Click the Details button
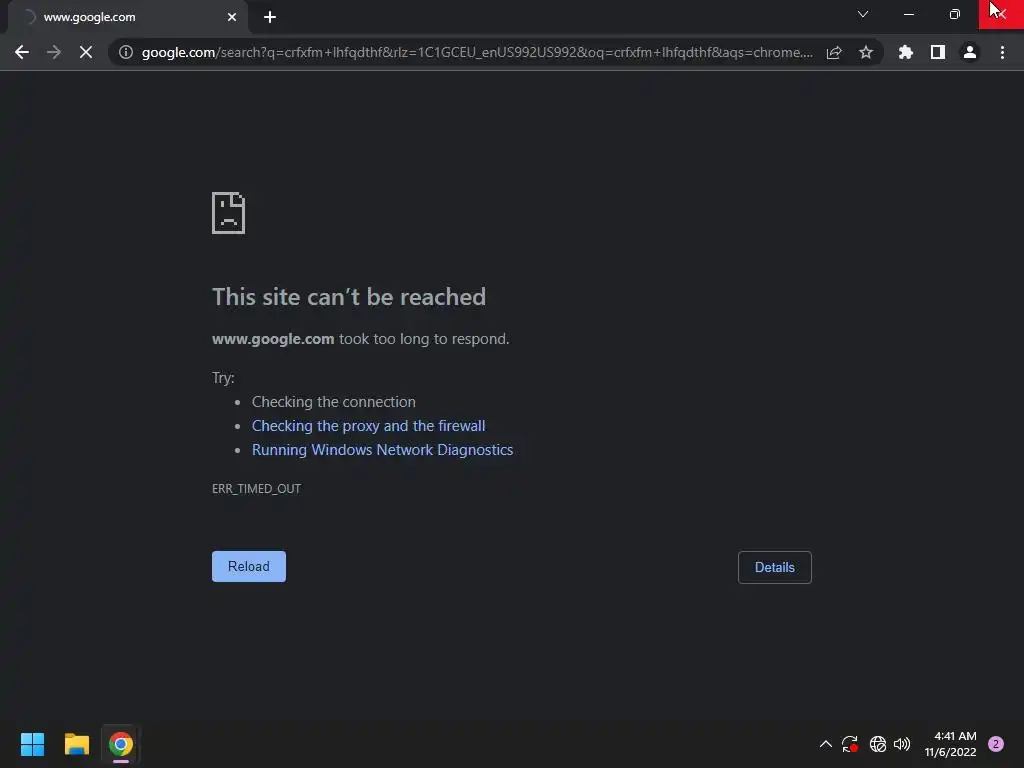This screenshot has height=768, width=1024. pyautogui.click(x=775, y=568)
